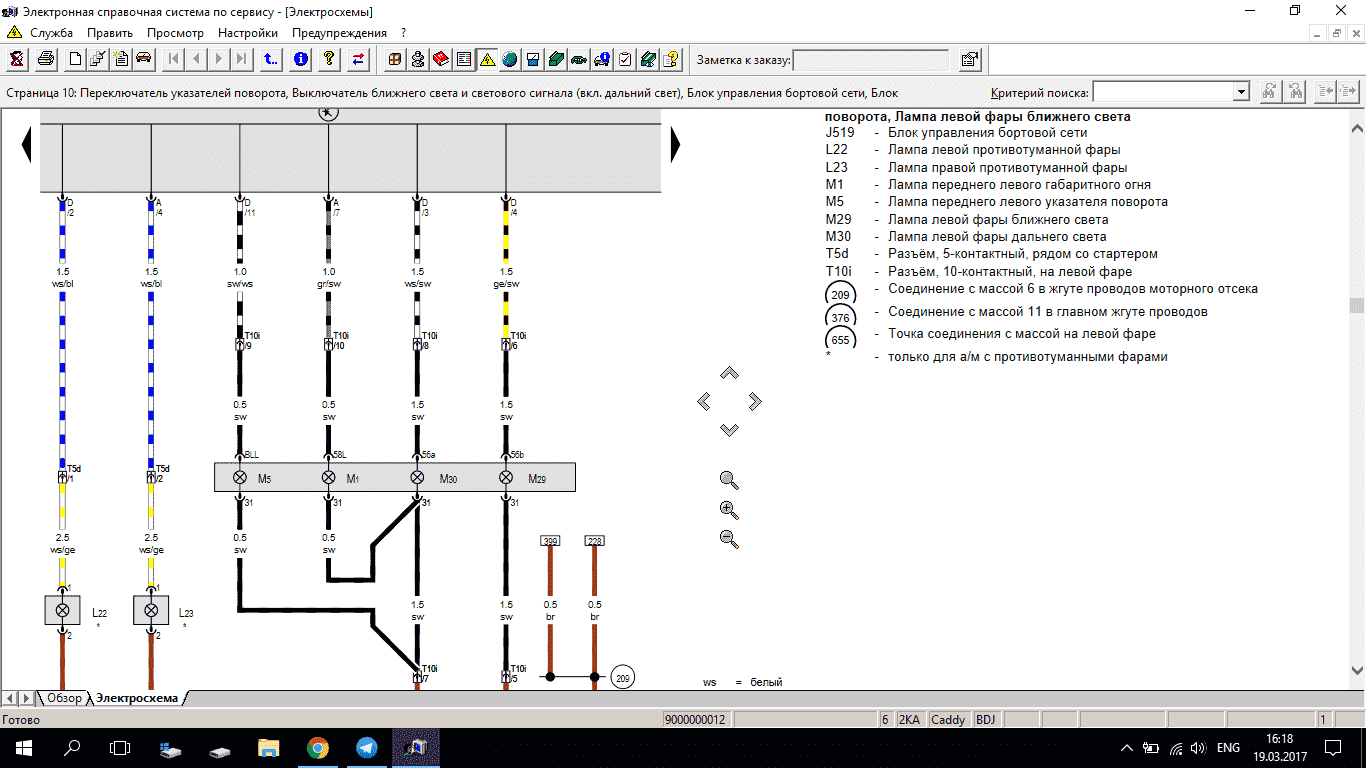Click the order note edit icon
1366x768 pixels.
(969, 59)
